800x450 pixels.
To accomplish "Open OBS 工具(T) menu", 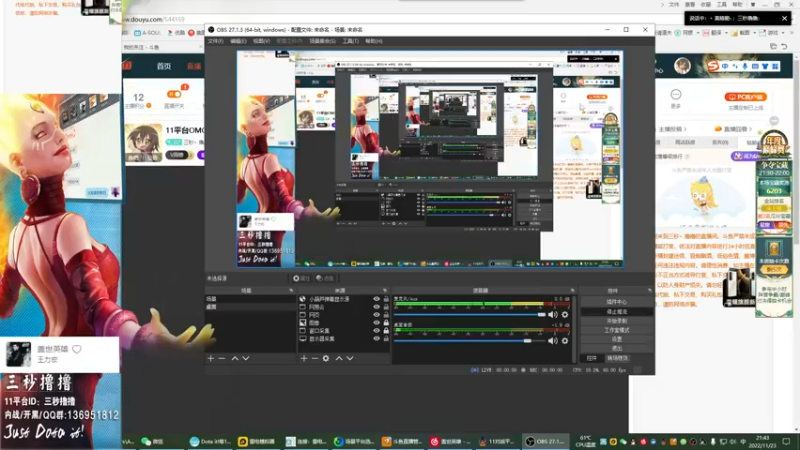I will 351,41.
